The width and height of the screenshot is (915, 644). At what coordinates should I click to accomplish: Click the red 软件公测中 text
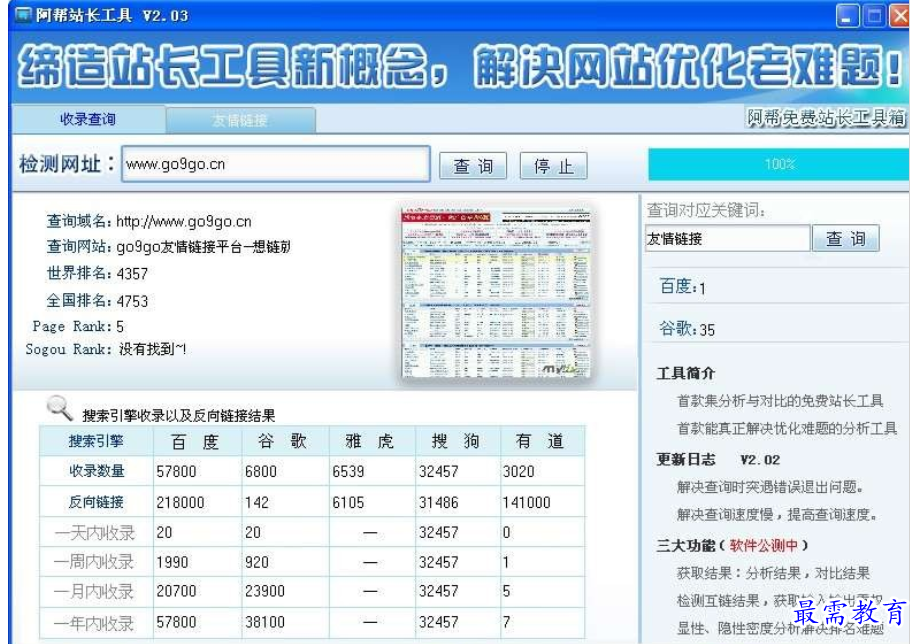pyautogui.click(x=763, y=545)
